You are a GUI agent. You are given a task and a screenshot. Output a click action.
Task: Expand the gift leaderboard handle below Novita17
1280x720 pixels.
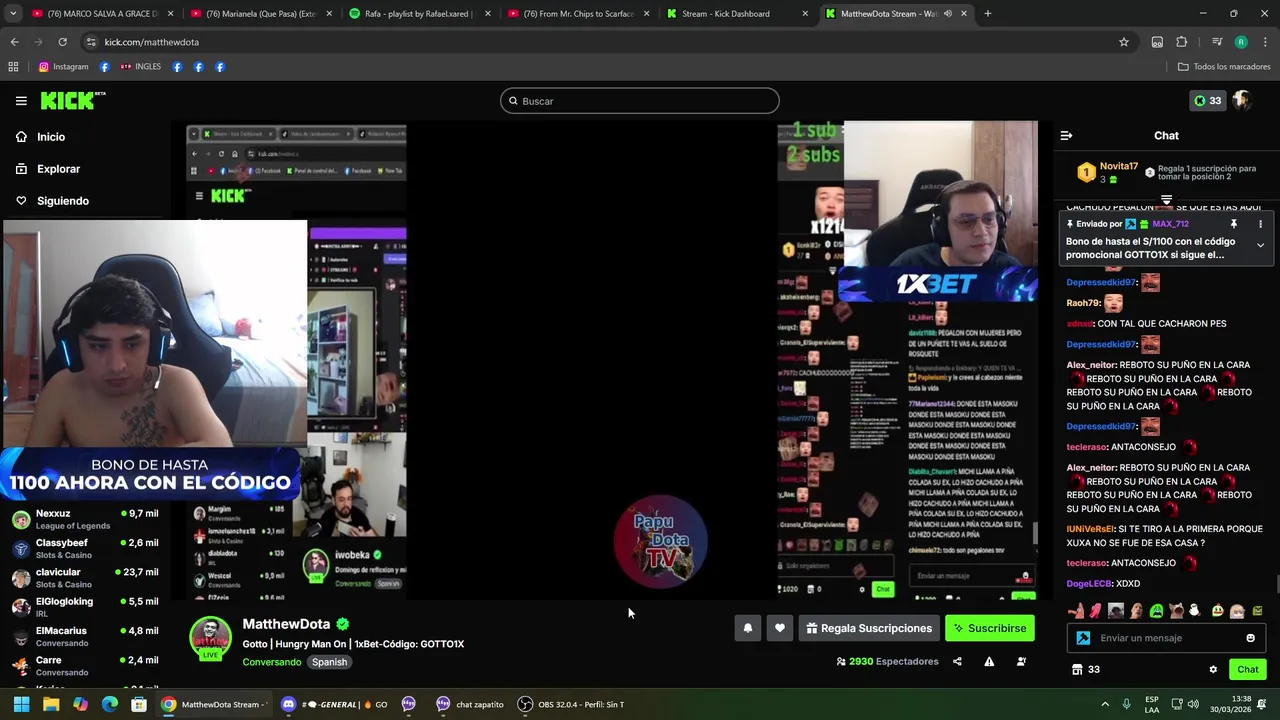(1166, 200)
